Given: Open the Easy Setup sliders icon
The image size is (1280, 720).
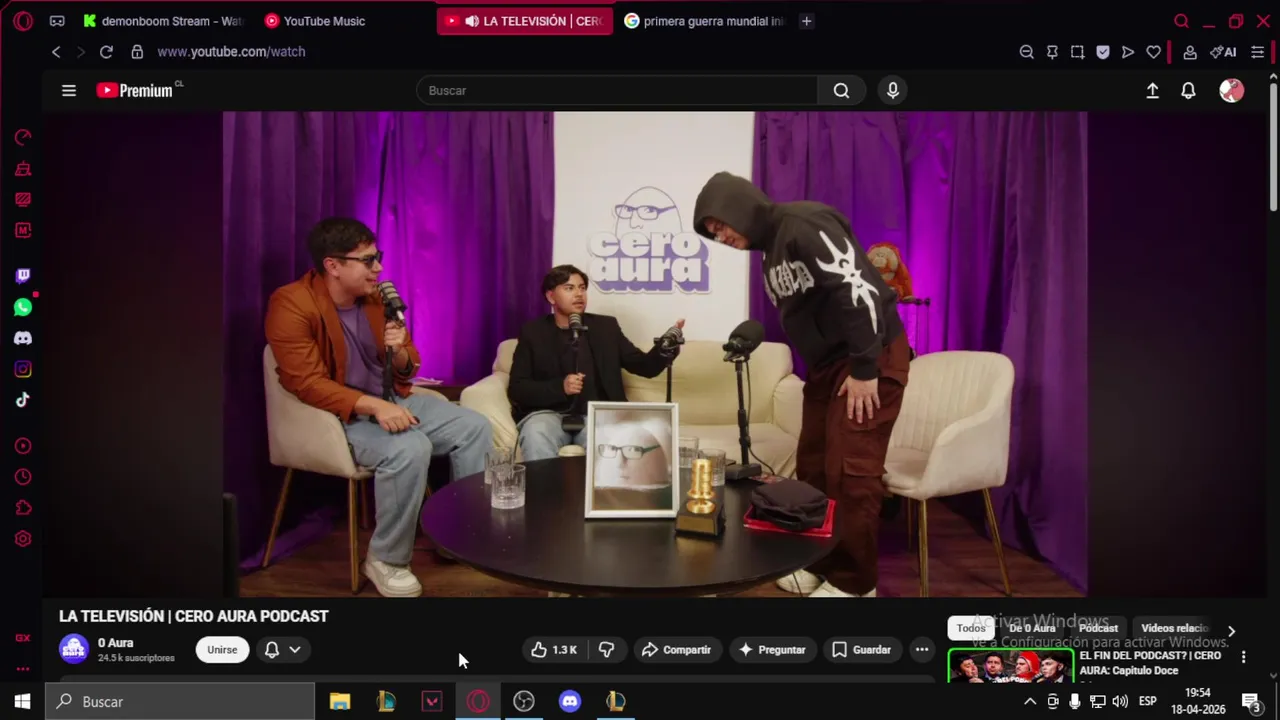Looking at the screenshot, I should pos(1258,52).
